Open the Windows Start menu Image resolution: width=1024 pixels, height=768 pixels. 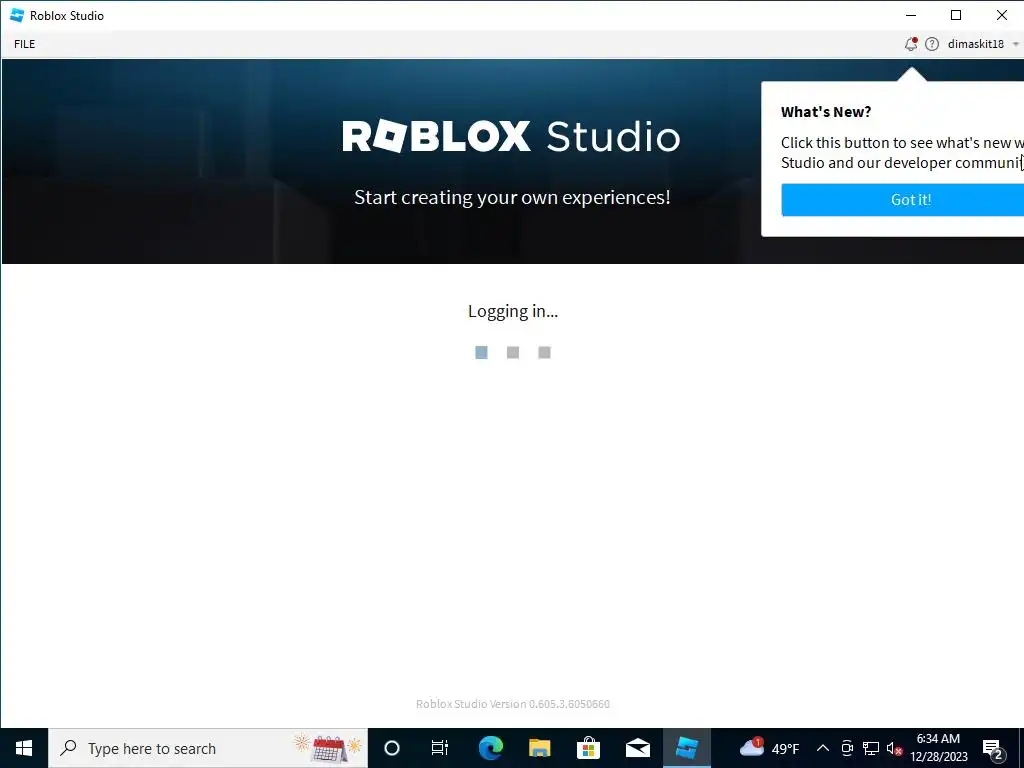[x=24, y=748]
